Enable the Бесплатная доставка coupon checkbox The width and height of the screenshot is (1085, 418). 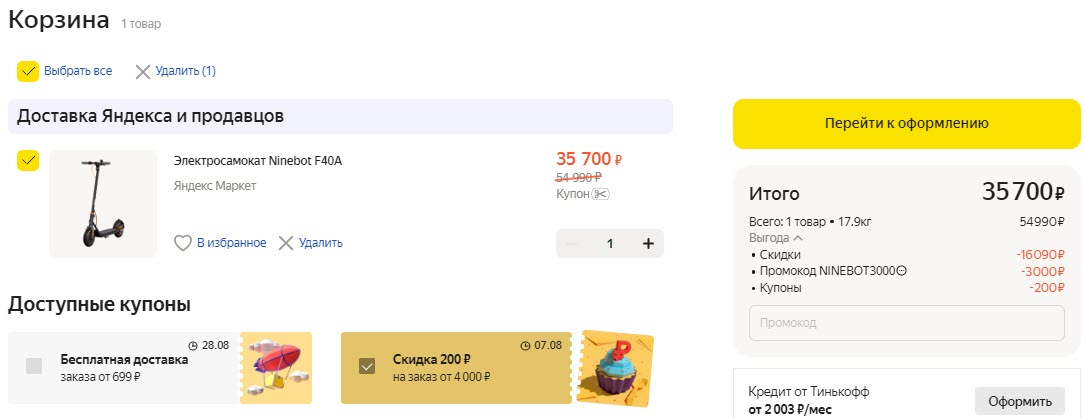point(34,366)
